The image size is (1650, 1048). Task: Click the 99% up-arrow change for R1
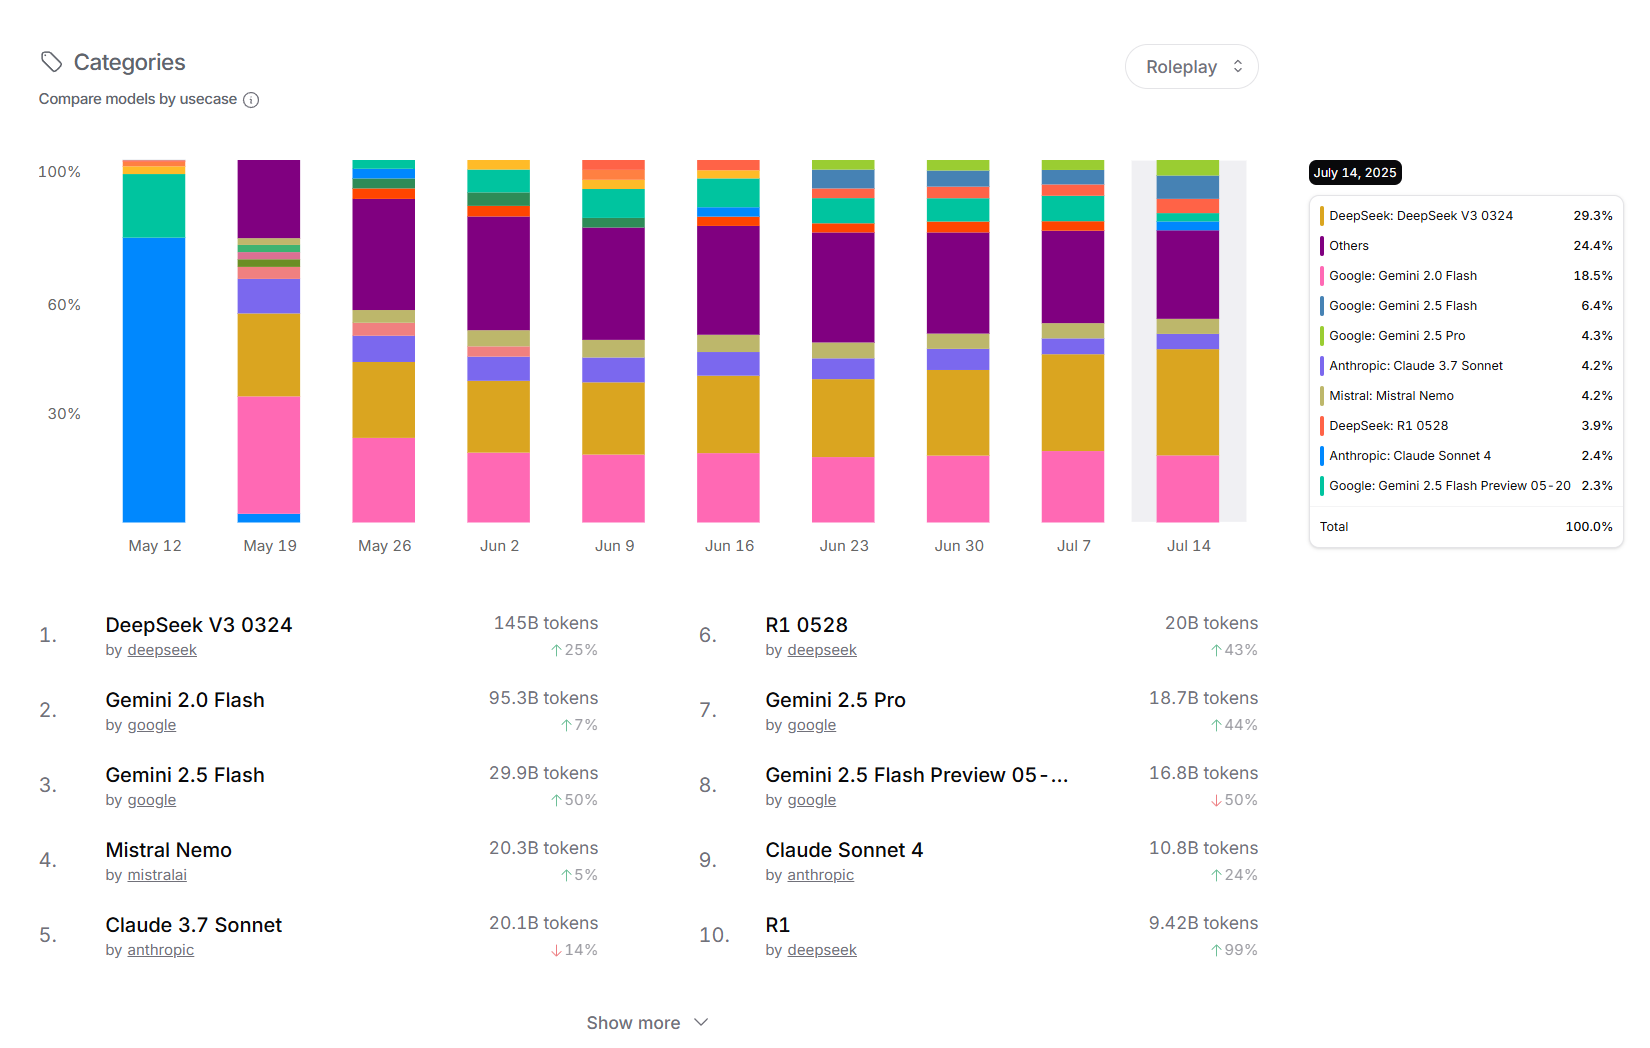click(1234, 950)
